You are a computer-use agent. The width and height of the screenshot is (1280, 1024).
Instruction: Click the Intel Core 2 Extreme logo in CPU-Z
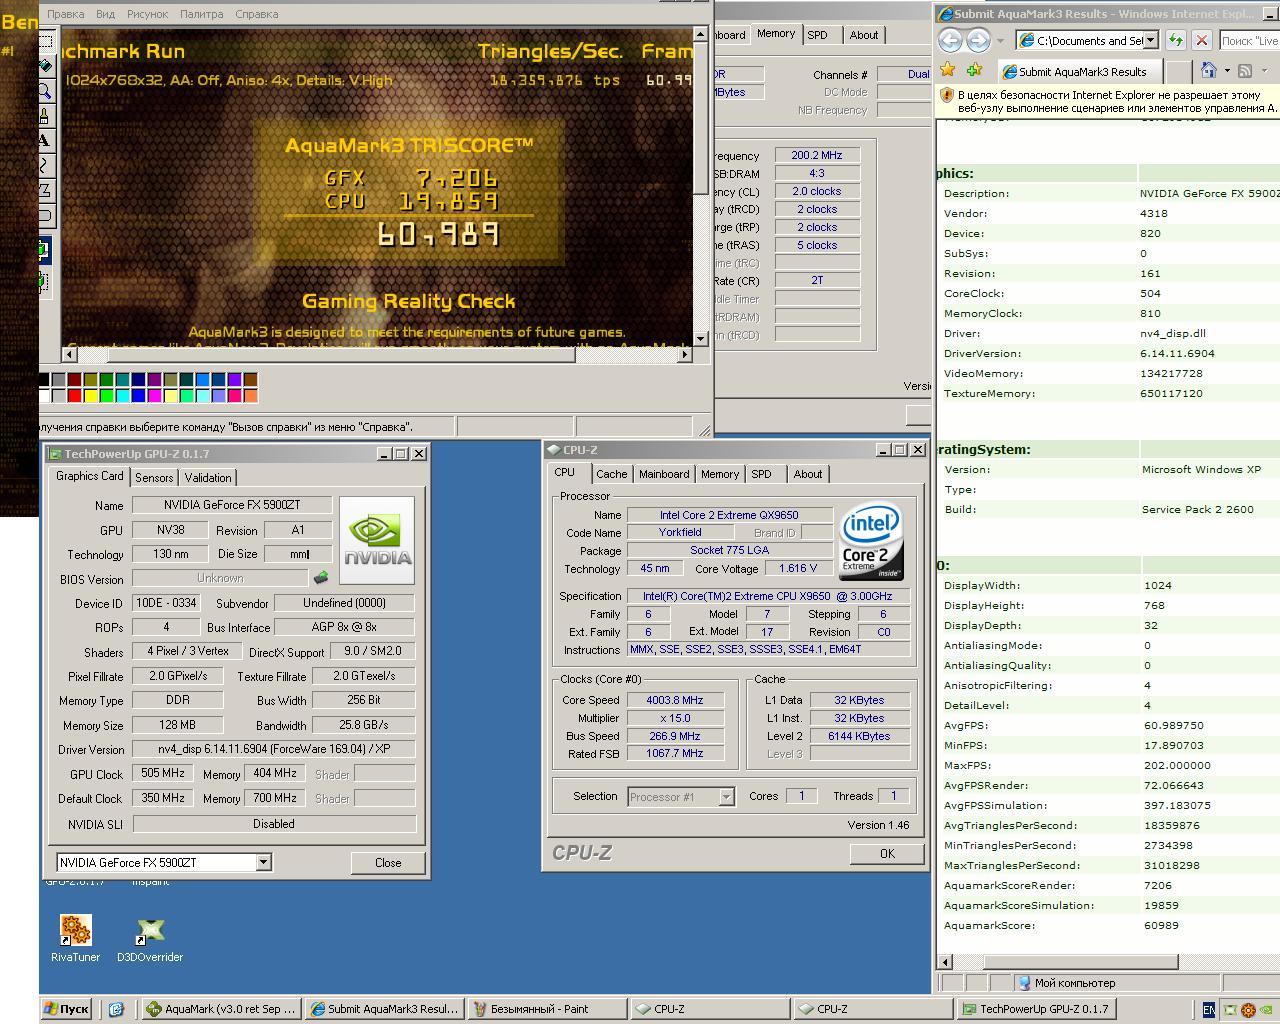click(871, 542)
